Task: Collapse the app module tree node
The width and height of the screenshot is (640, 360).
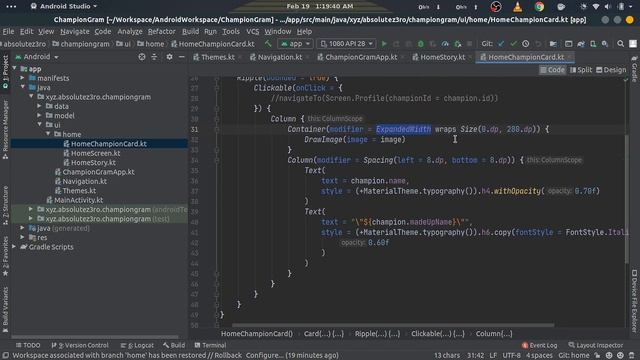Action: click(x=15, y=69)
